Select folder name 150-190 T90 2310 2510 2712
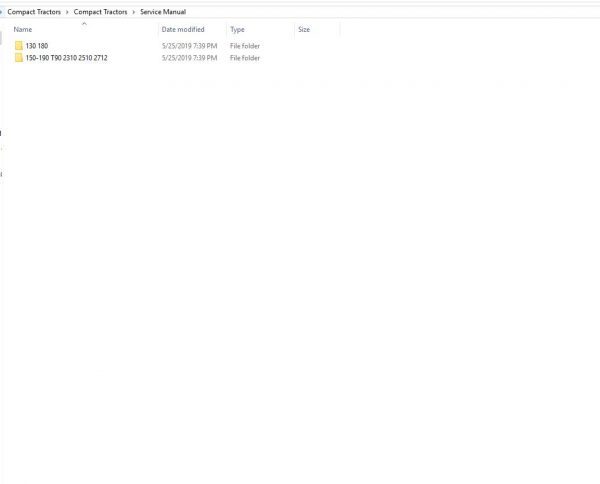Screen dimensions: 600x484 coord(67,58)
